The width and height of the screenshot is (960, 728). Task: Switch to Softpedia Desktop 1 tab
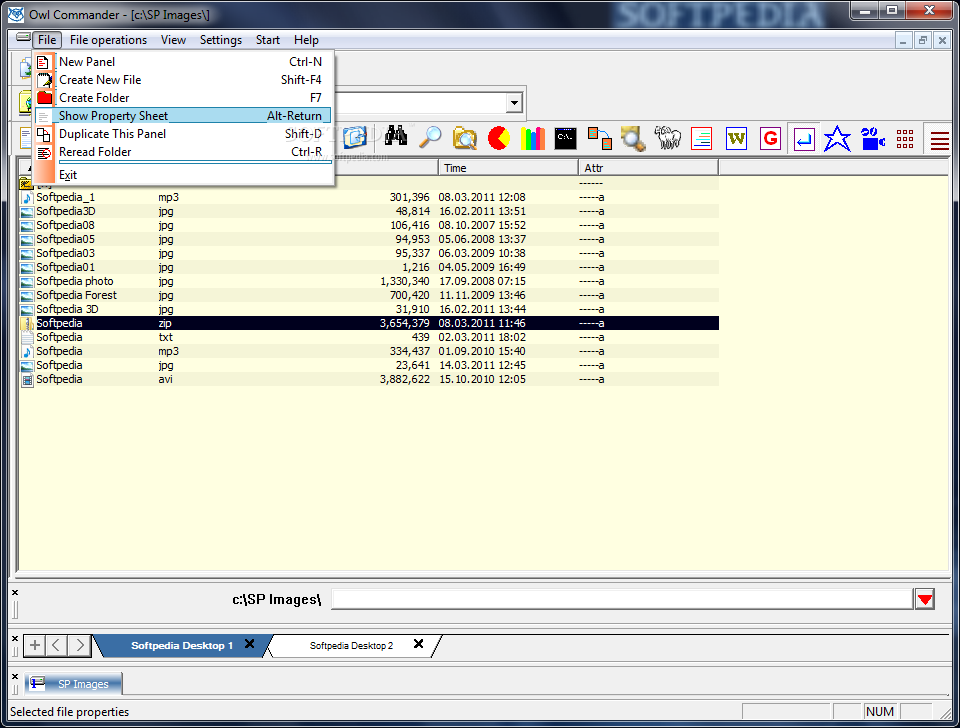pos(182,645)
